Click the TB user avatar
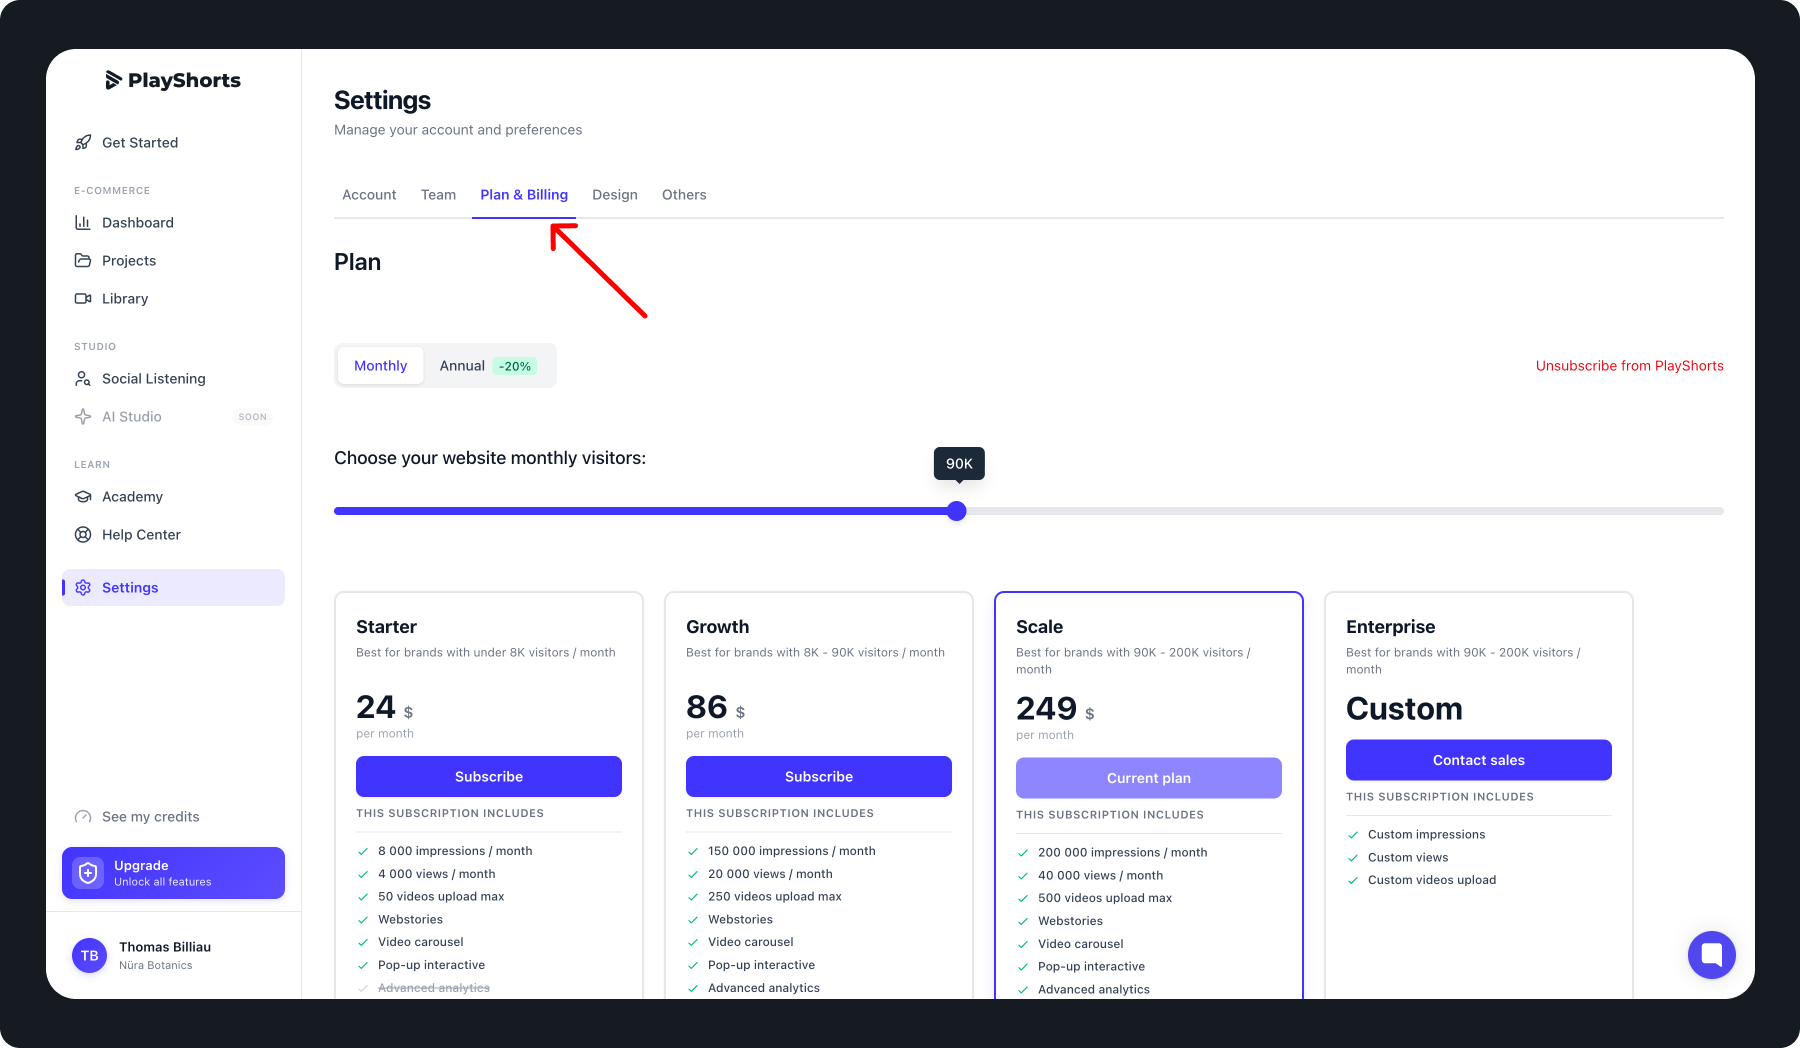Viewport: 1800px width, 1048px height. (x=90, y=956)
